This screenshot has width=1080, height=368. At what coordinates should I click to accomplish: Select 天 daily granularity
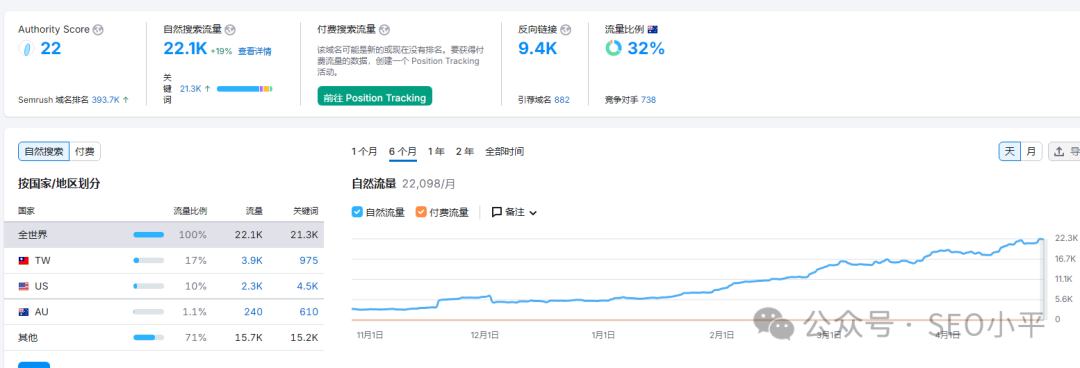pos(1010,152)
